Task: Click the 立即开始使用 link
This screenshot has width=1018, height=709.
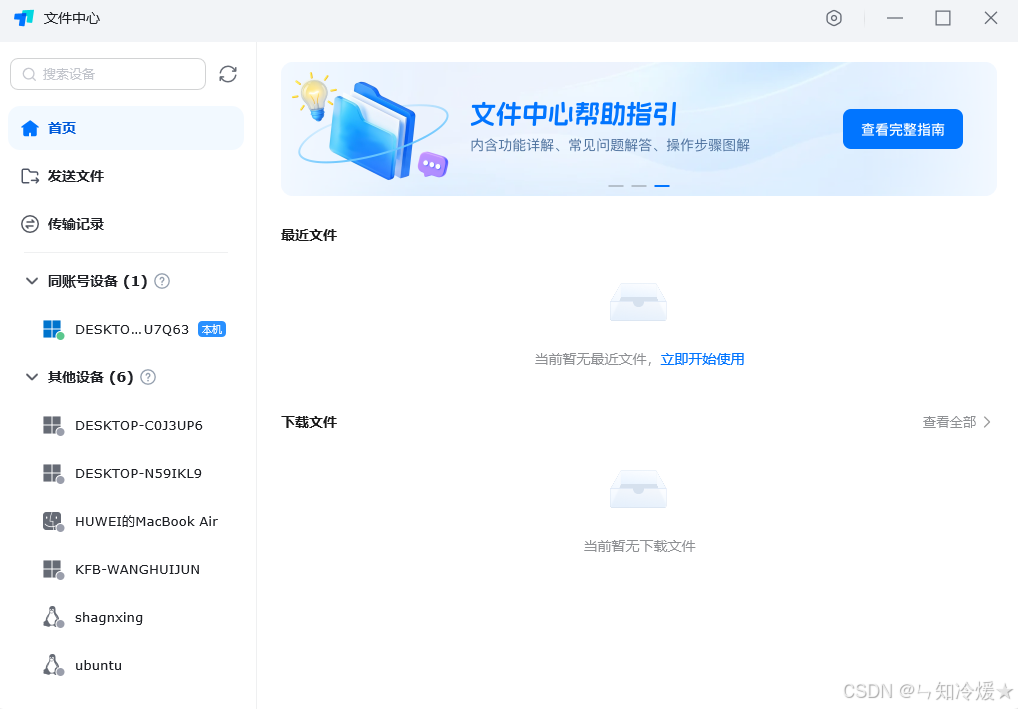Action: (702, 359)
